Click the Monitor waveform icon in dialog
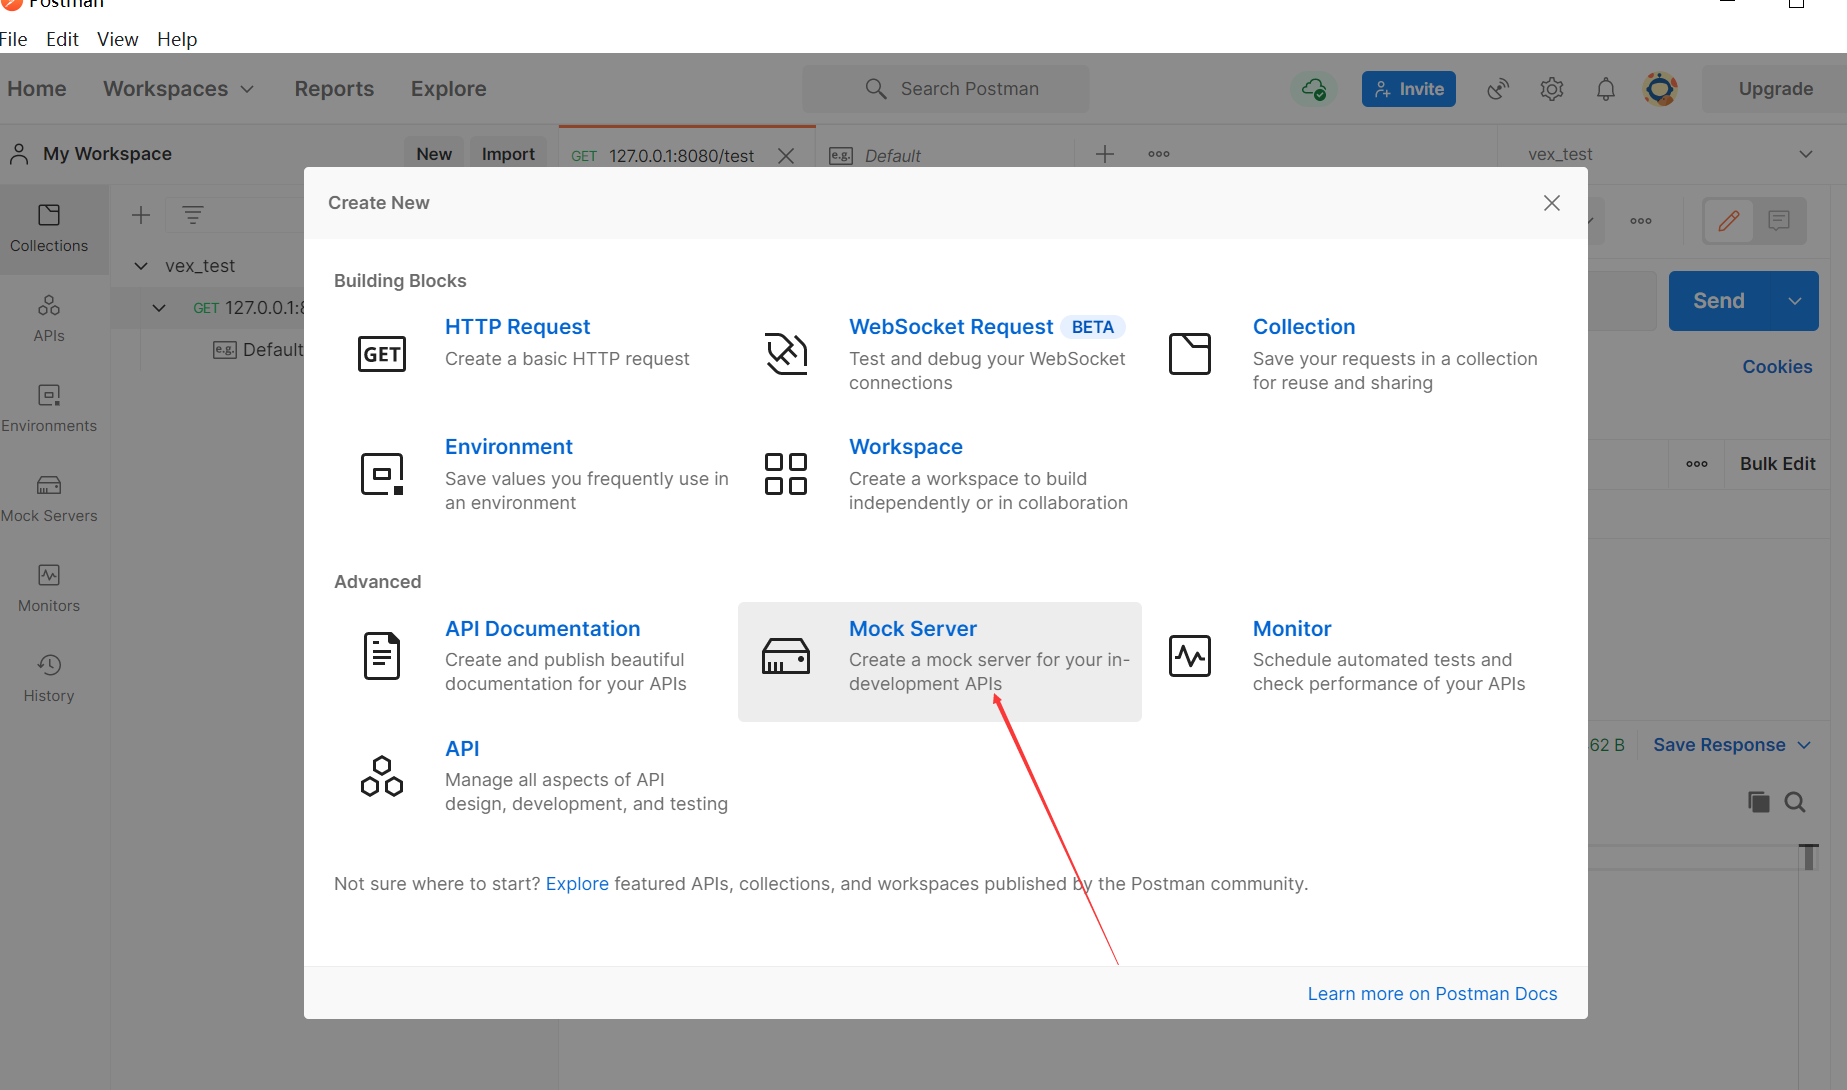1847x1090 pixels. [1190, 656]
